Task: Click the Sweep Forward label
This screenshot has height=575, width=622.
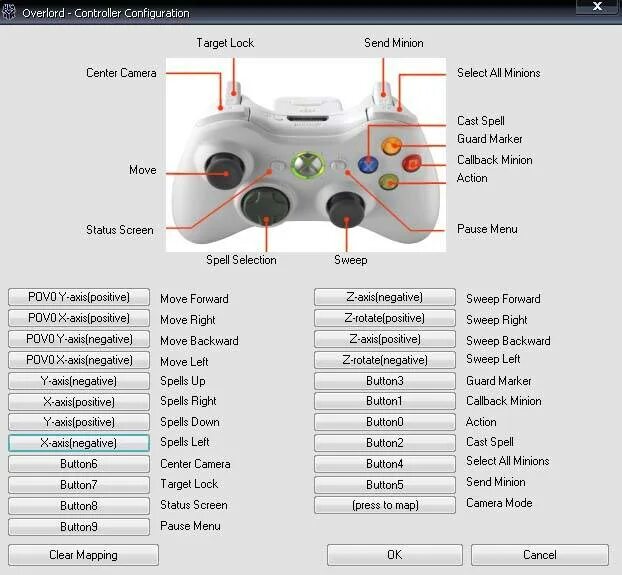Action: (503, 299)
